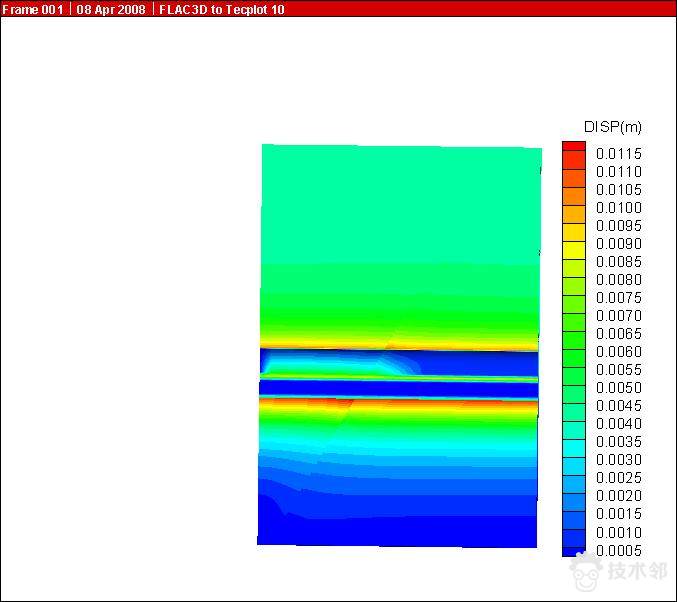Click the 0.0045 legend value label
This screenshot has width=677, height=602.
click(x=618, y=406)
